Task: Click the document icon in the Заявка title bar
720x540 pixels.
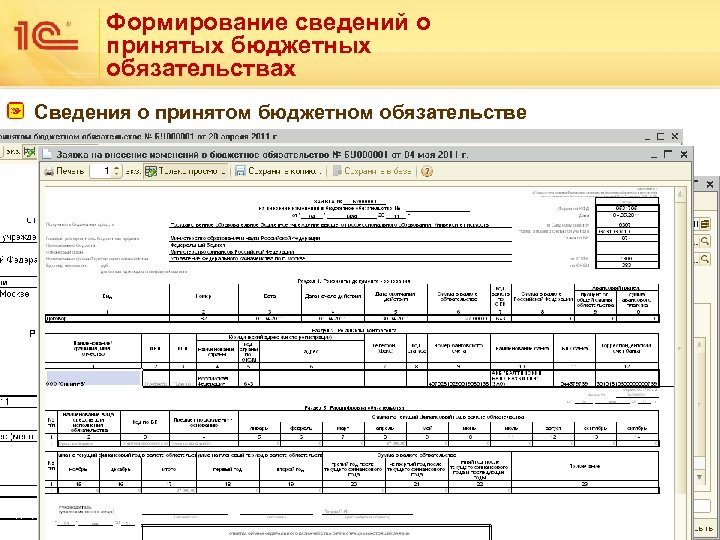Action: [47, 154]
